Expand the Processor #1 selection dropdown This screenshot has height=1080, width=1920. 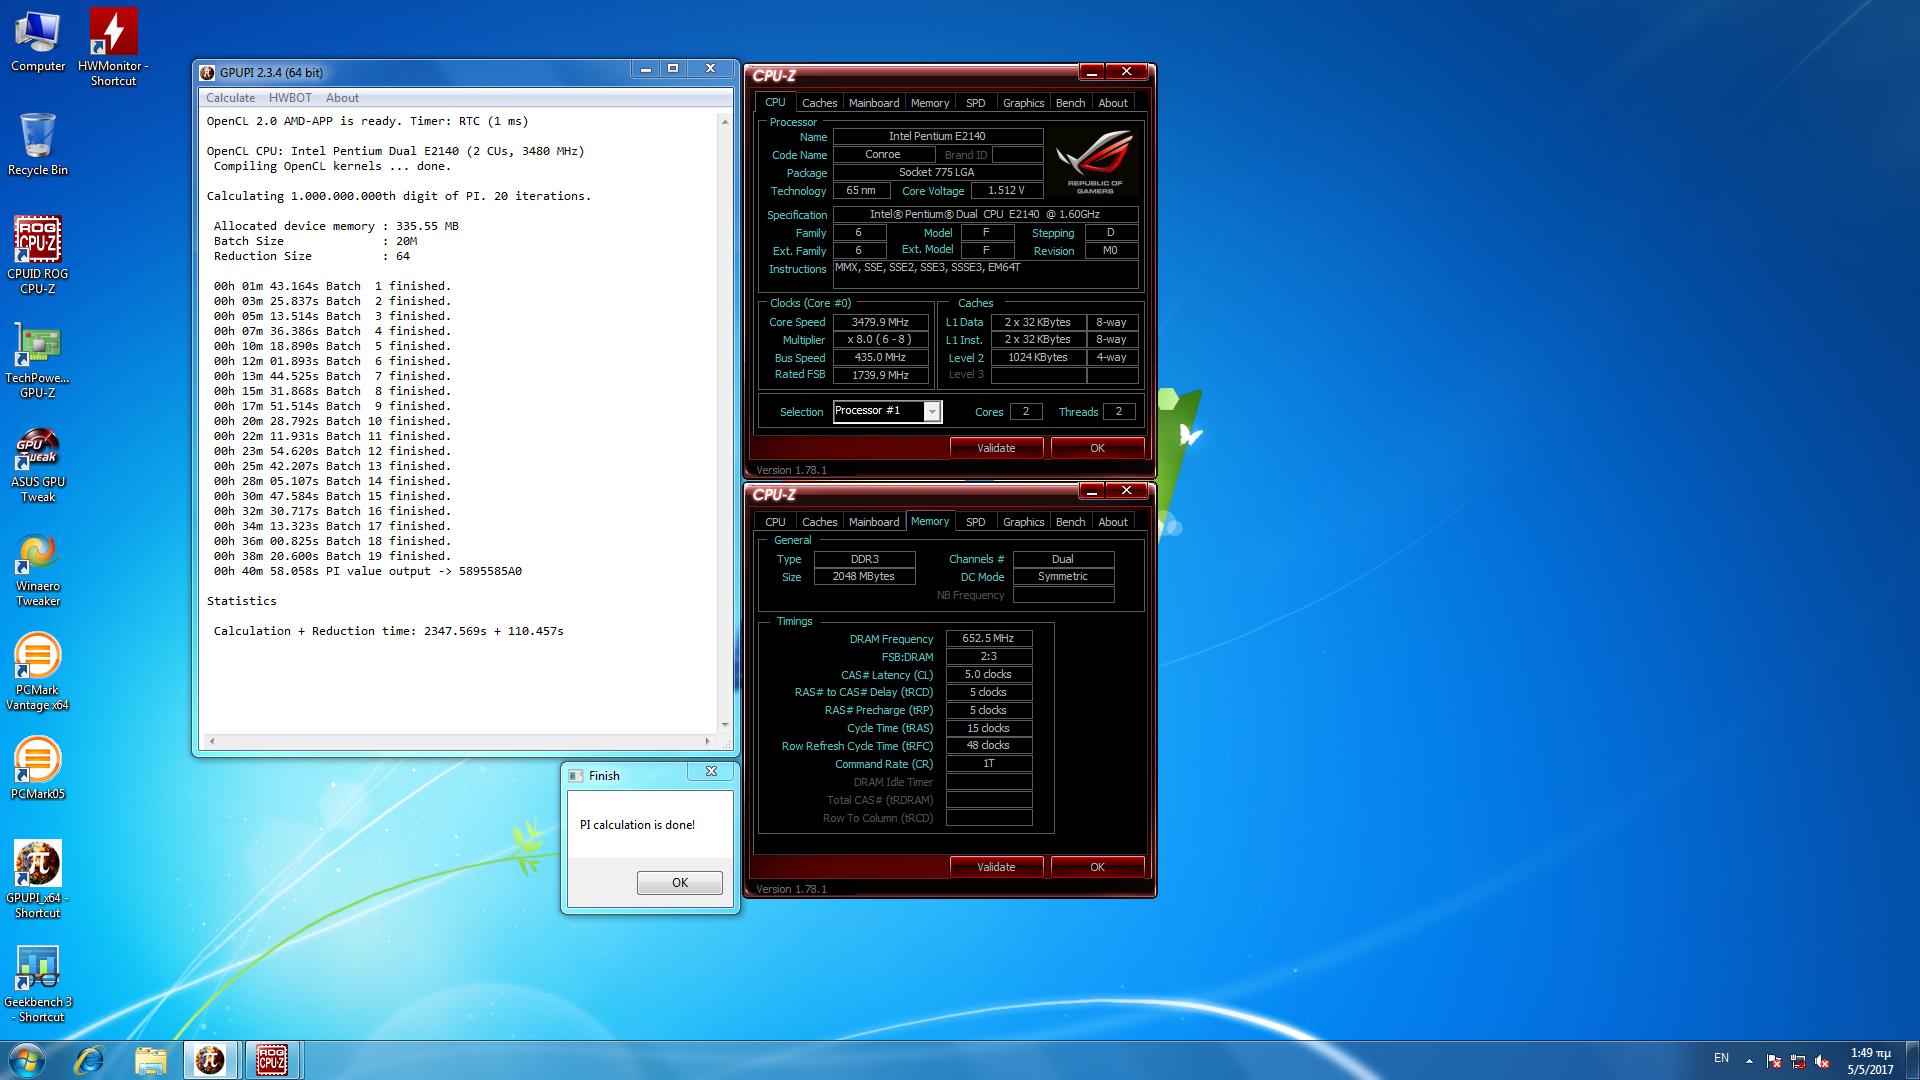(x=932, y=412)
